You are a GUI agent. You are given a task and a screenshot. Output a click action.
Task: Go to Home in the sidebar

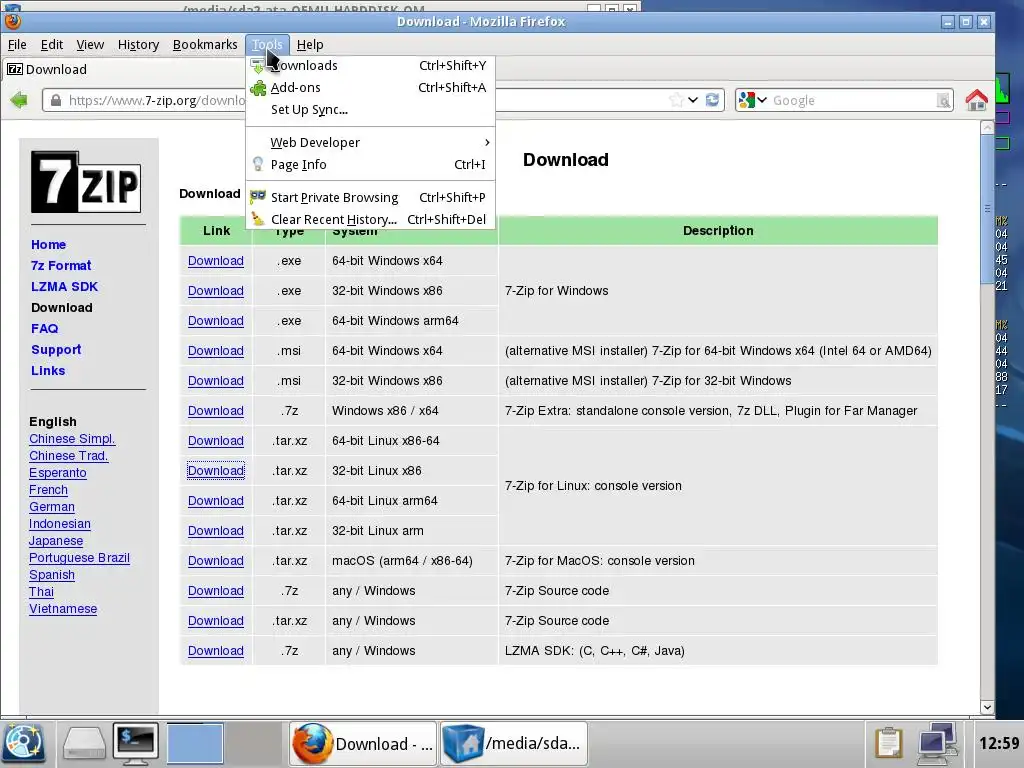tap(48, 244)
